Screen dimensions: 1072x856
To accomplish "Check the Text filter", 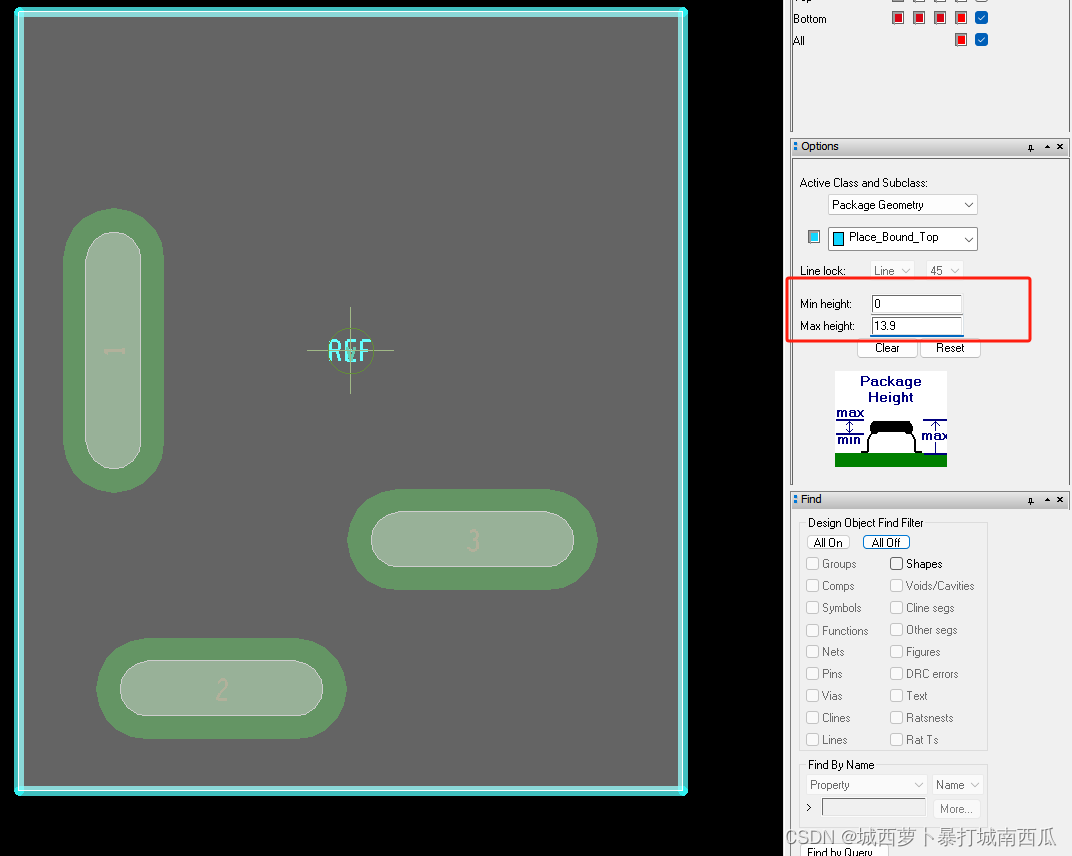I will [896, 695].
